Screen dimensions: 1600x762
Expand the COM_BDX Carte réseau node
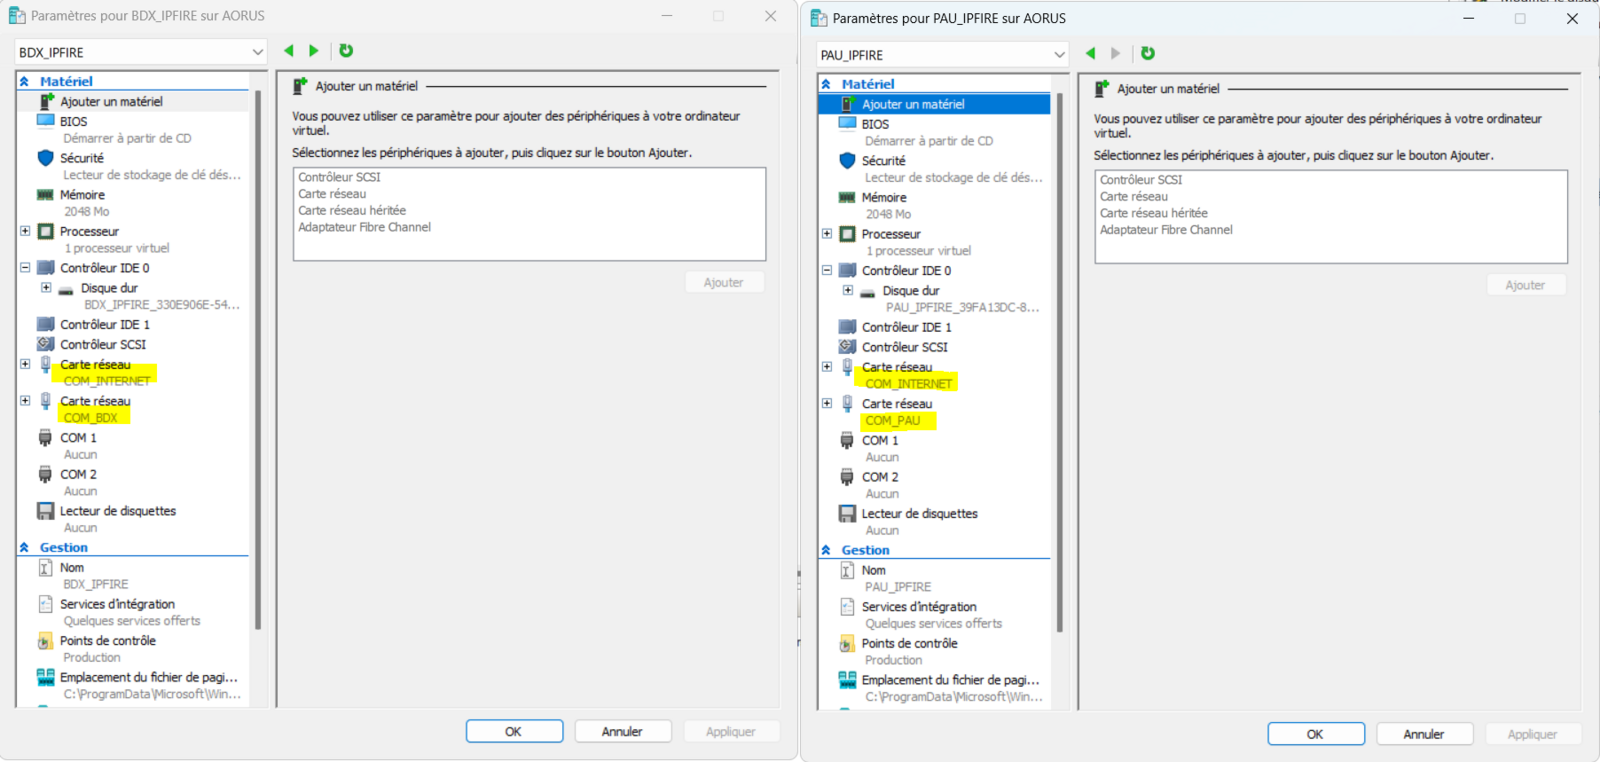[25, 401]
